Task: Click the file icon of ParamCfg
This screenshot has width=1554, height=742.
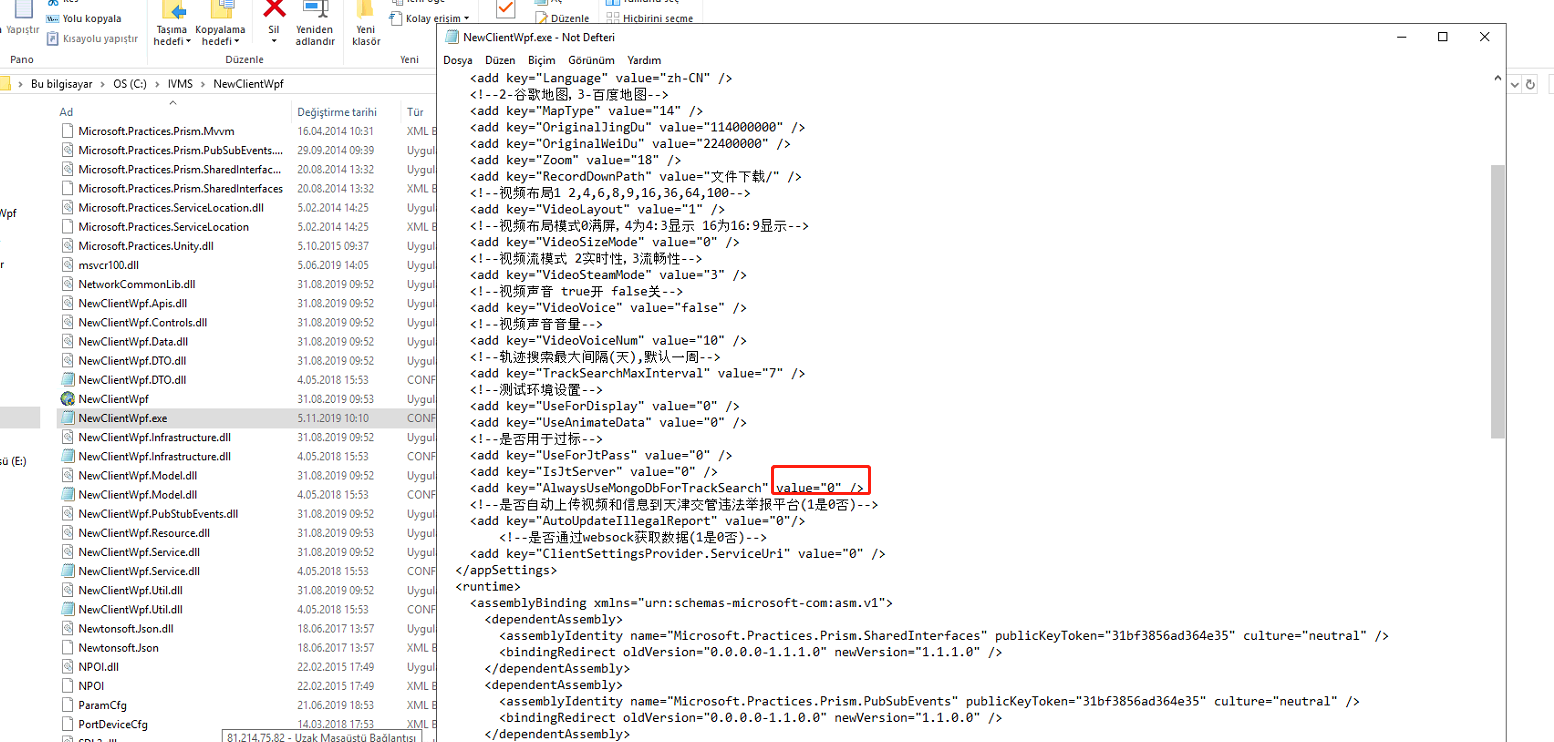Action: [68, 705]
